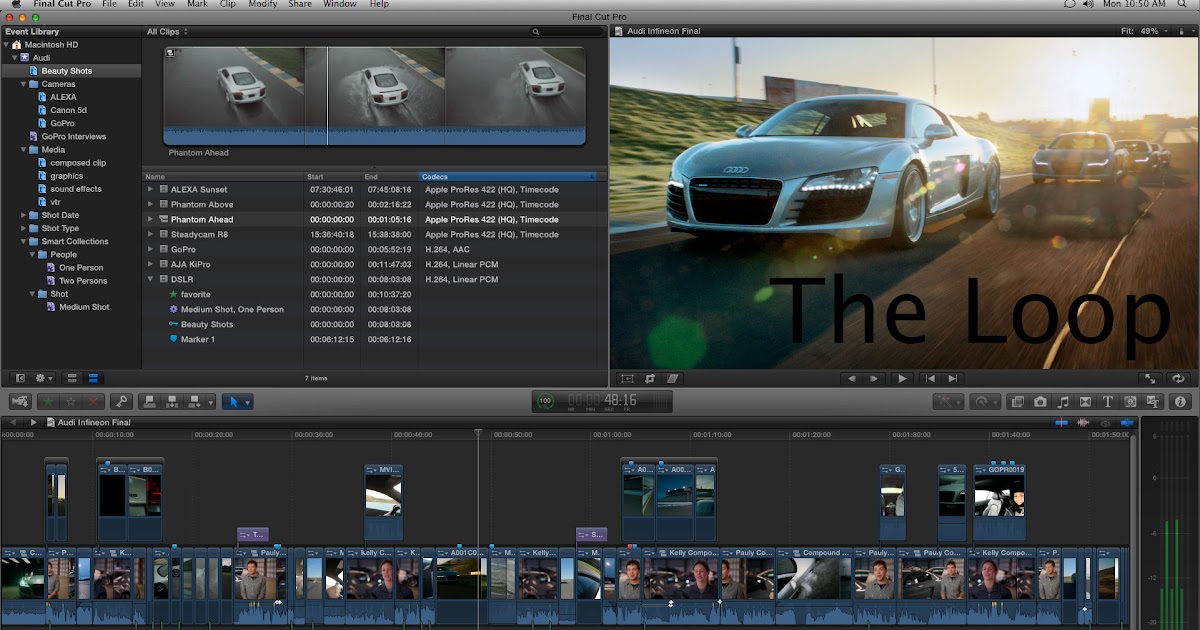Insert clip into storyline button
The width and height of the screenshot is (1200, 630).
[171, 401]
